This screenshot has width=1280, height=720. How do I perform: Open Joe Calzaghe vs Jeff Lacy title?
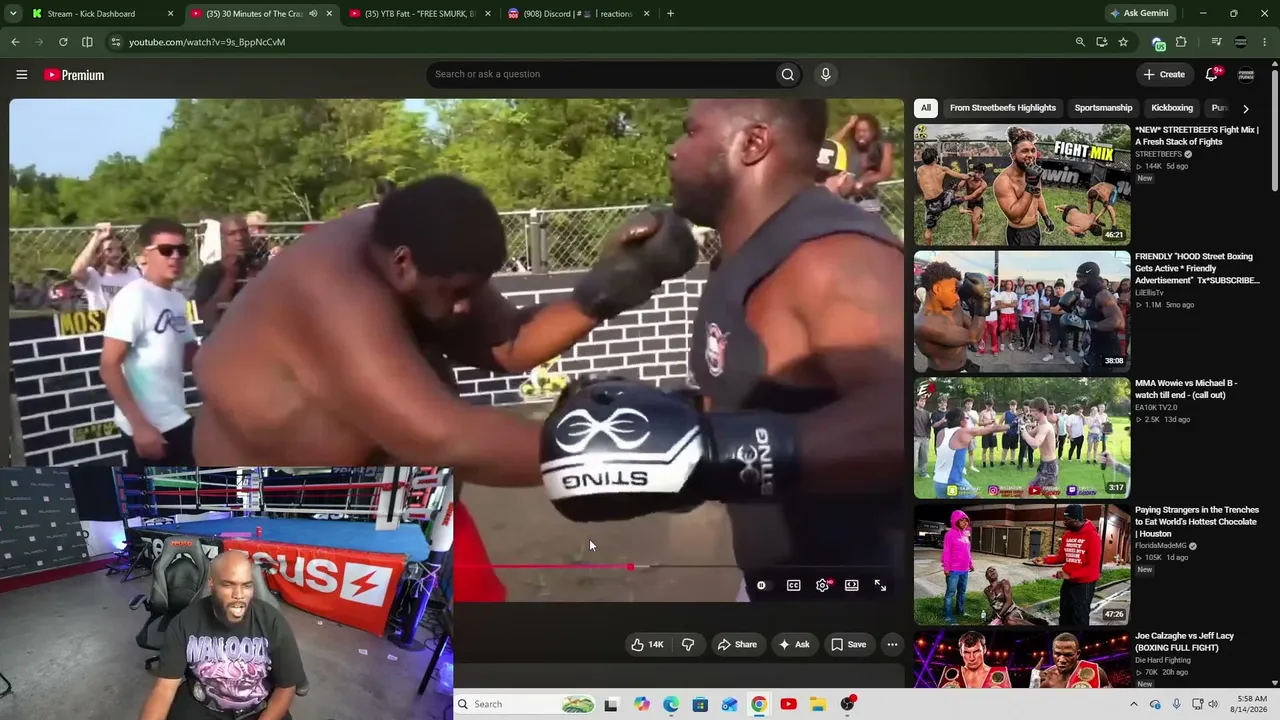click(x=1185, y=642)
